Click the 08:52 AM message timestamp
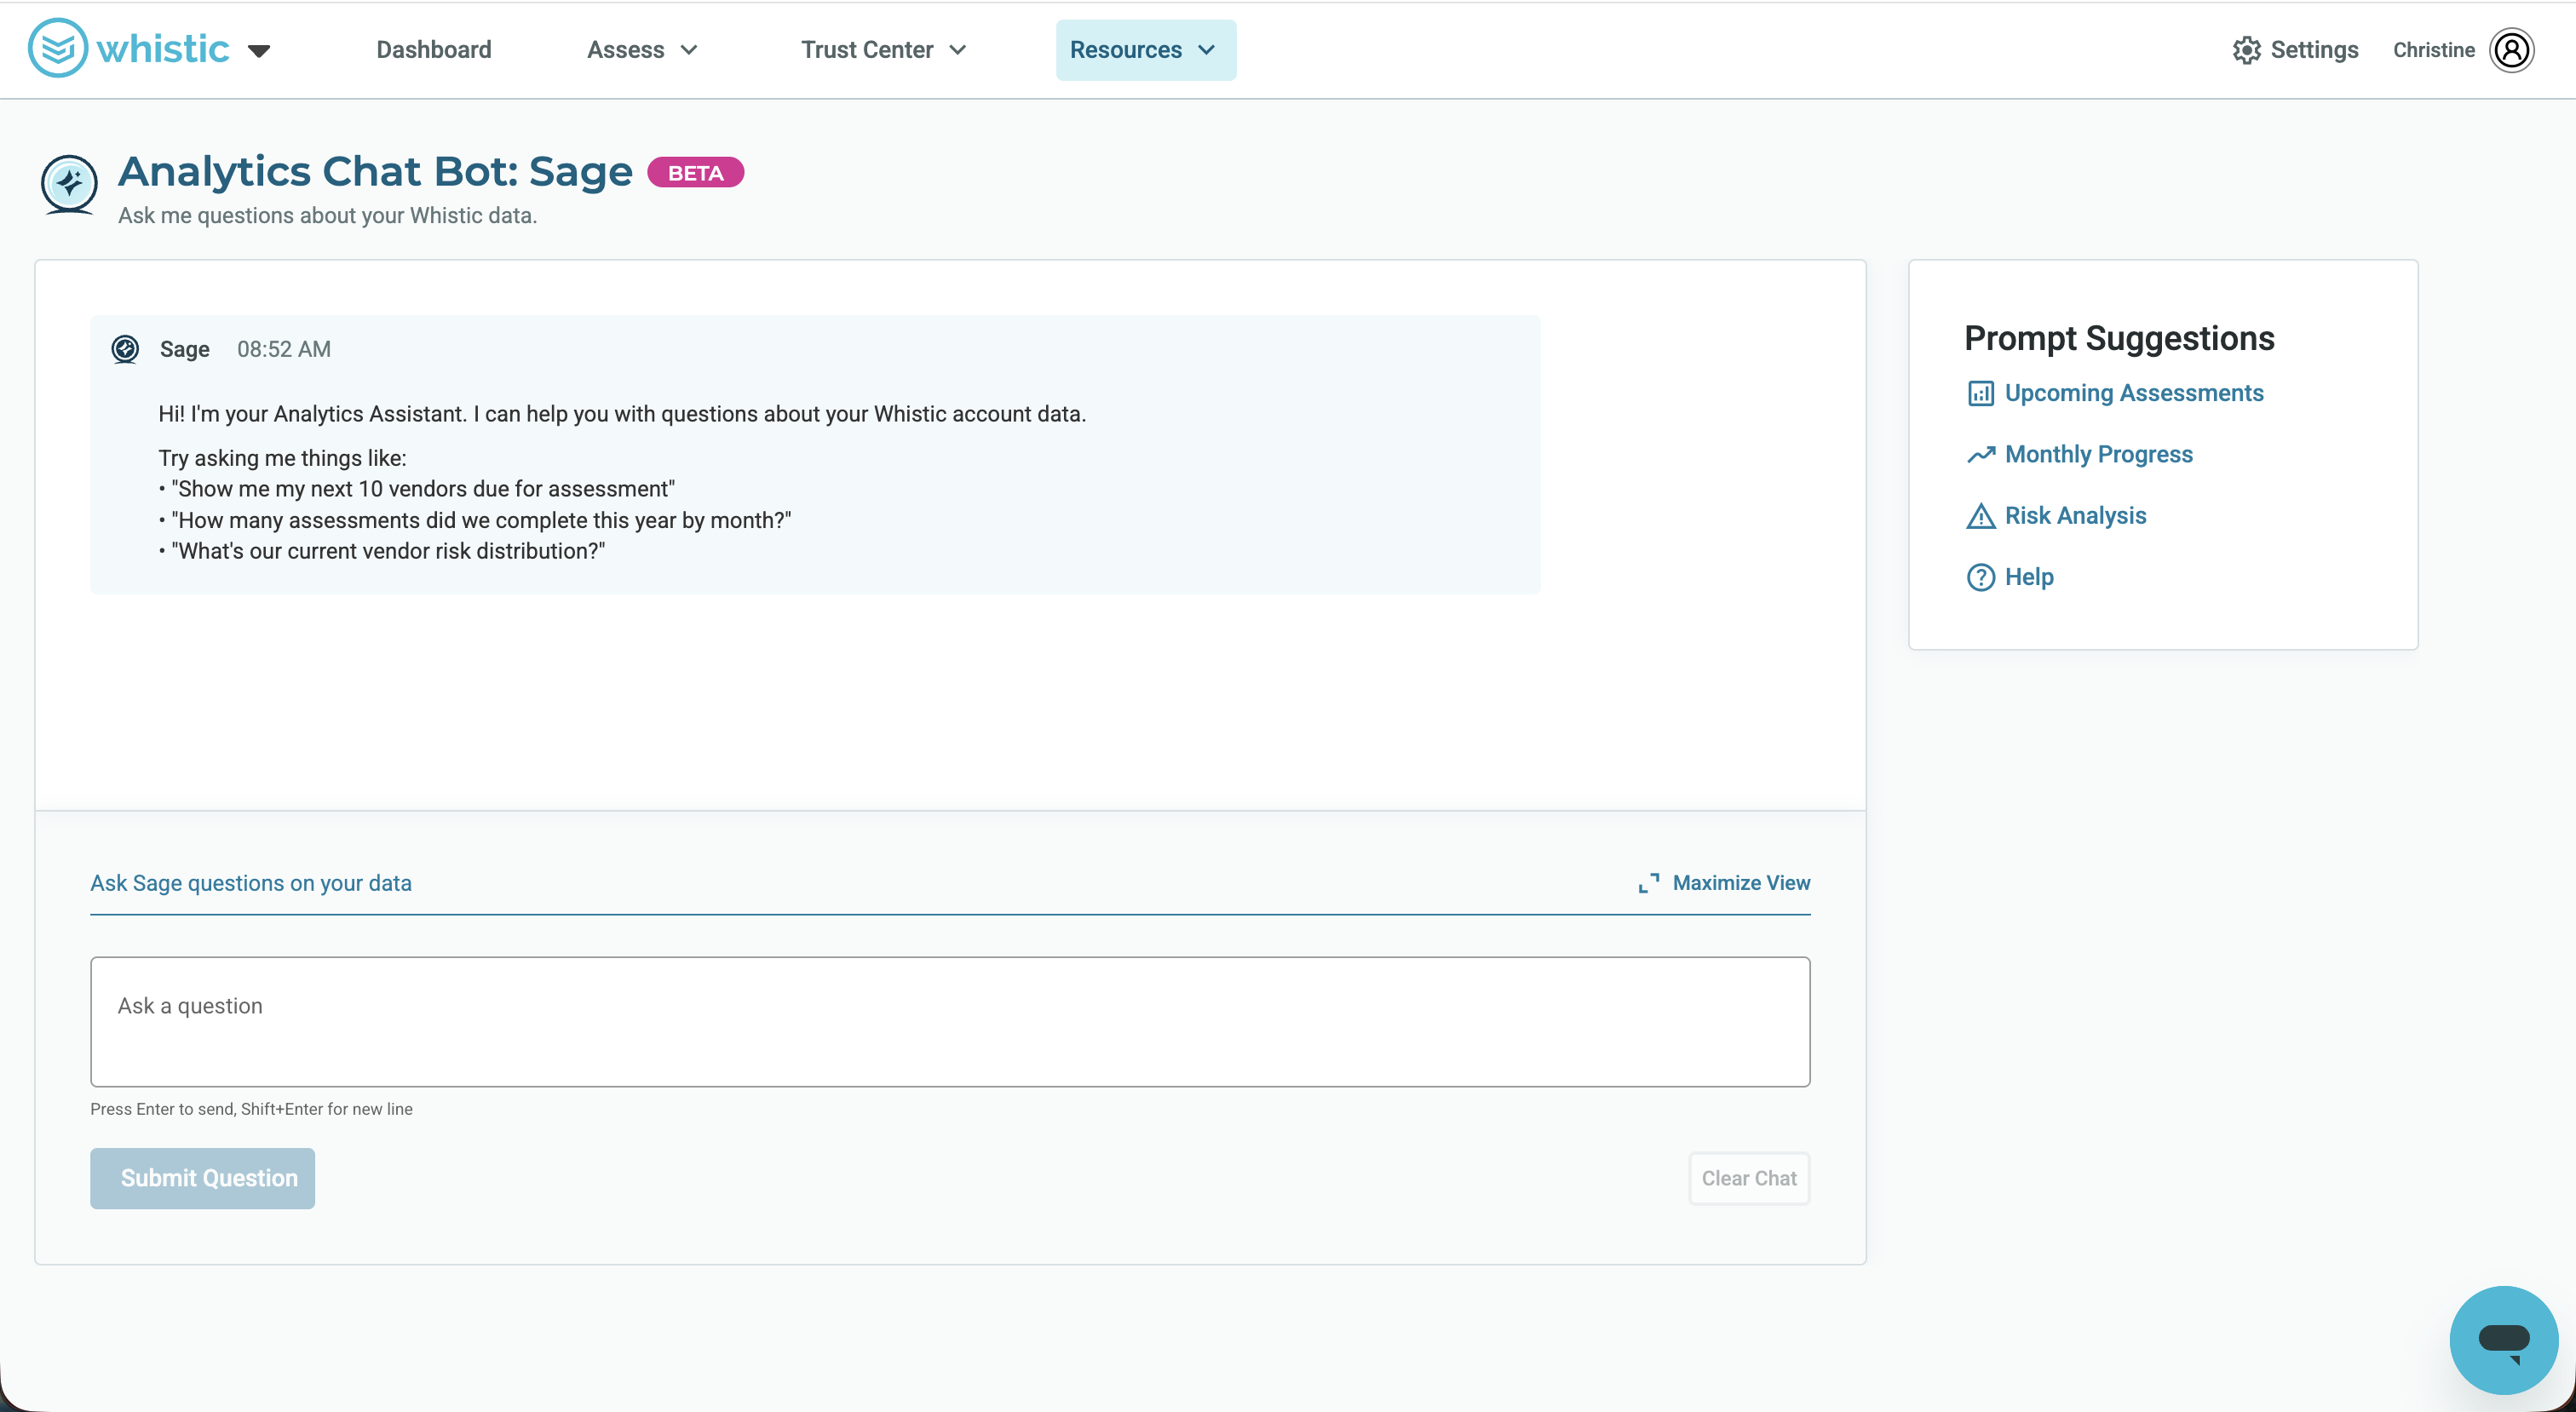The width and height of the screenshot is (2576, 1412). [284, 349]
